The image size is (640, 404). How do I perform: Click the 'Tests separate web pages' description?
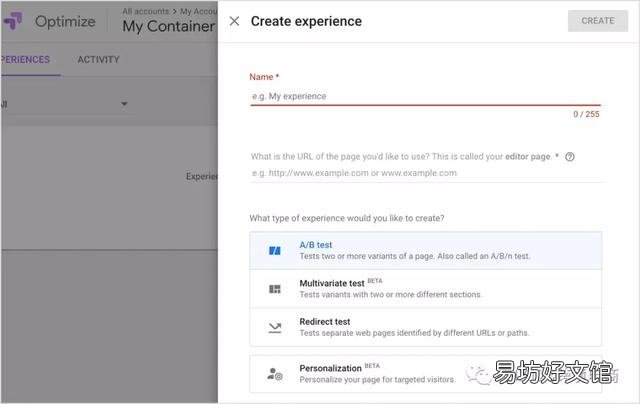point(414,333)
